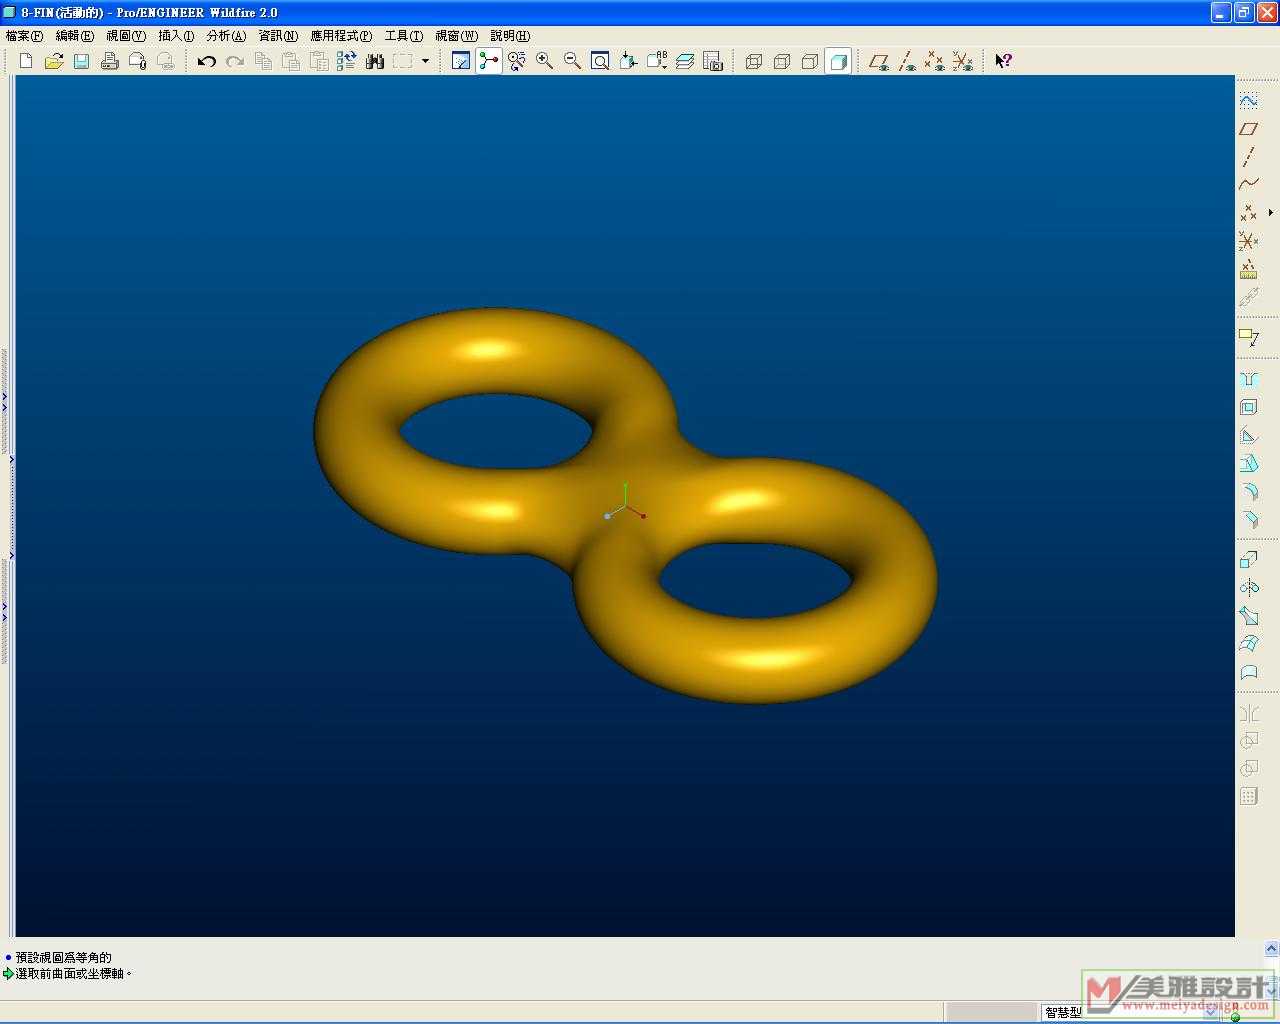Toggle datum planes display
Image resolution: width=1280 pixels, height=1024 pixels.
(x=879, y=61)
